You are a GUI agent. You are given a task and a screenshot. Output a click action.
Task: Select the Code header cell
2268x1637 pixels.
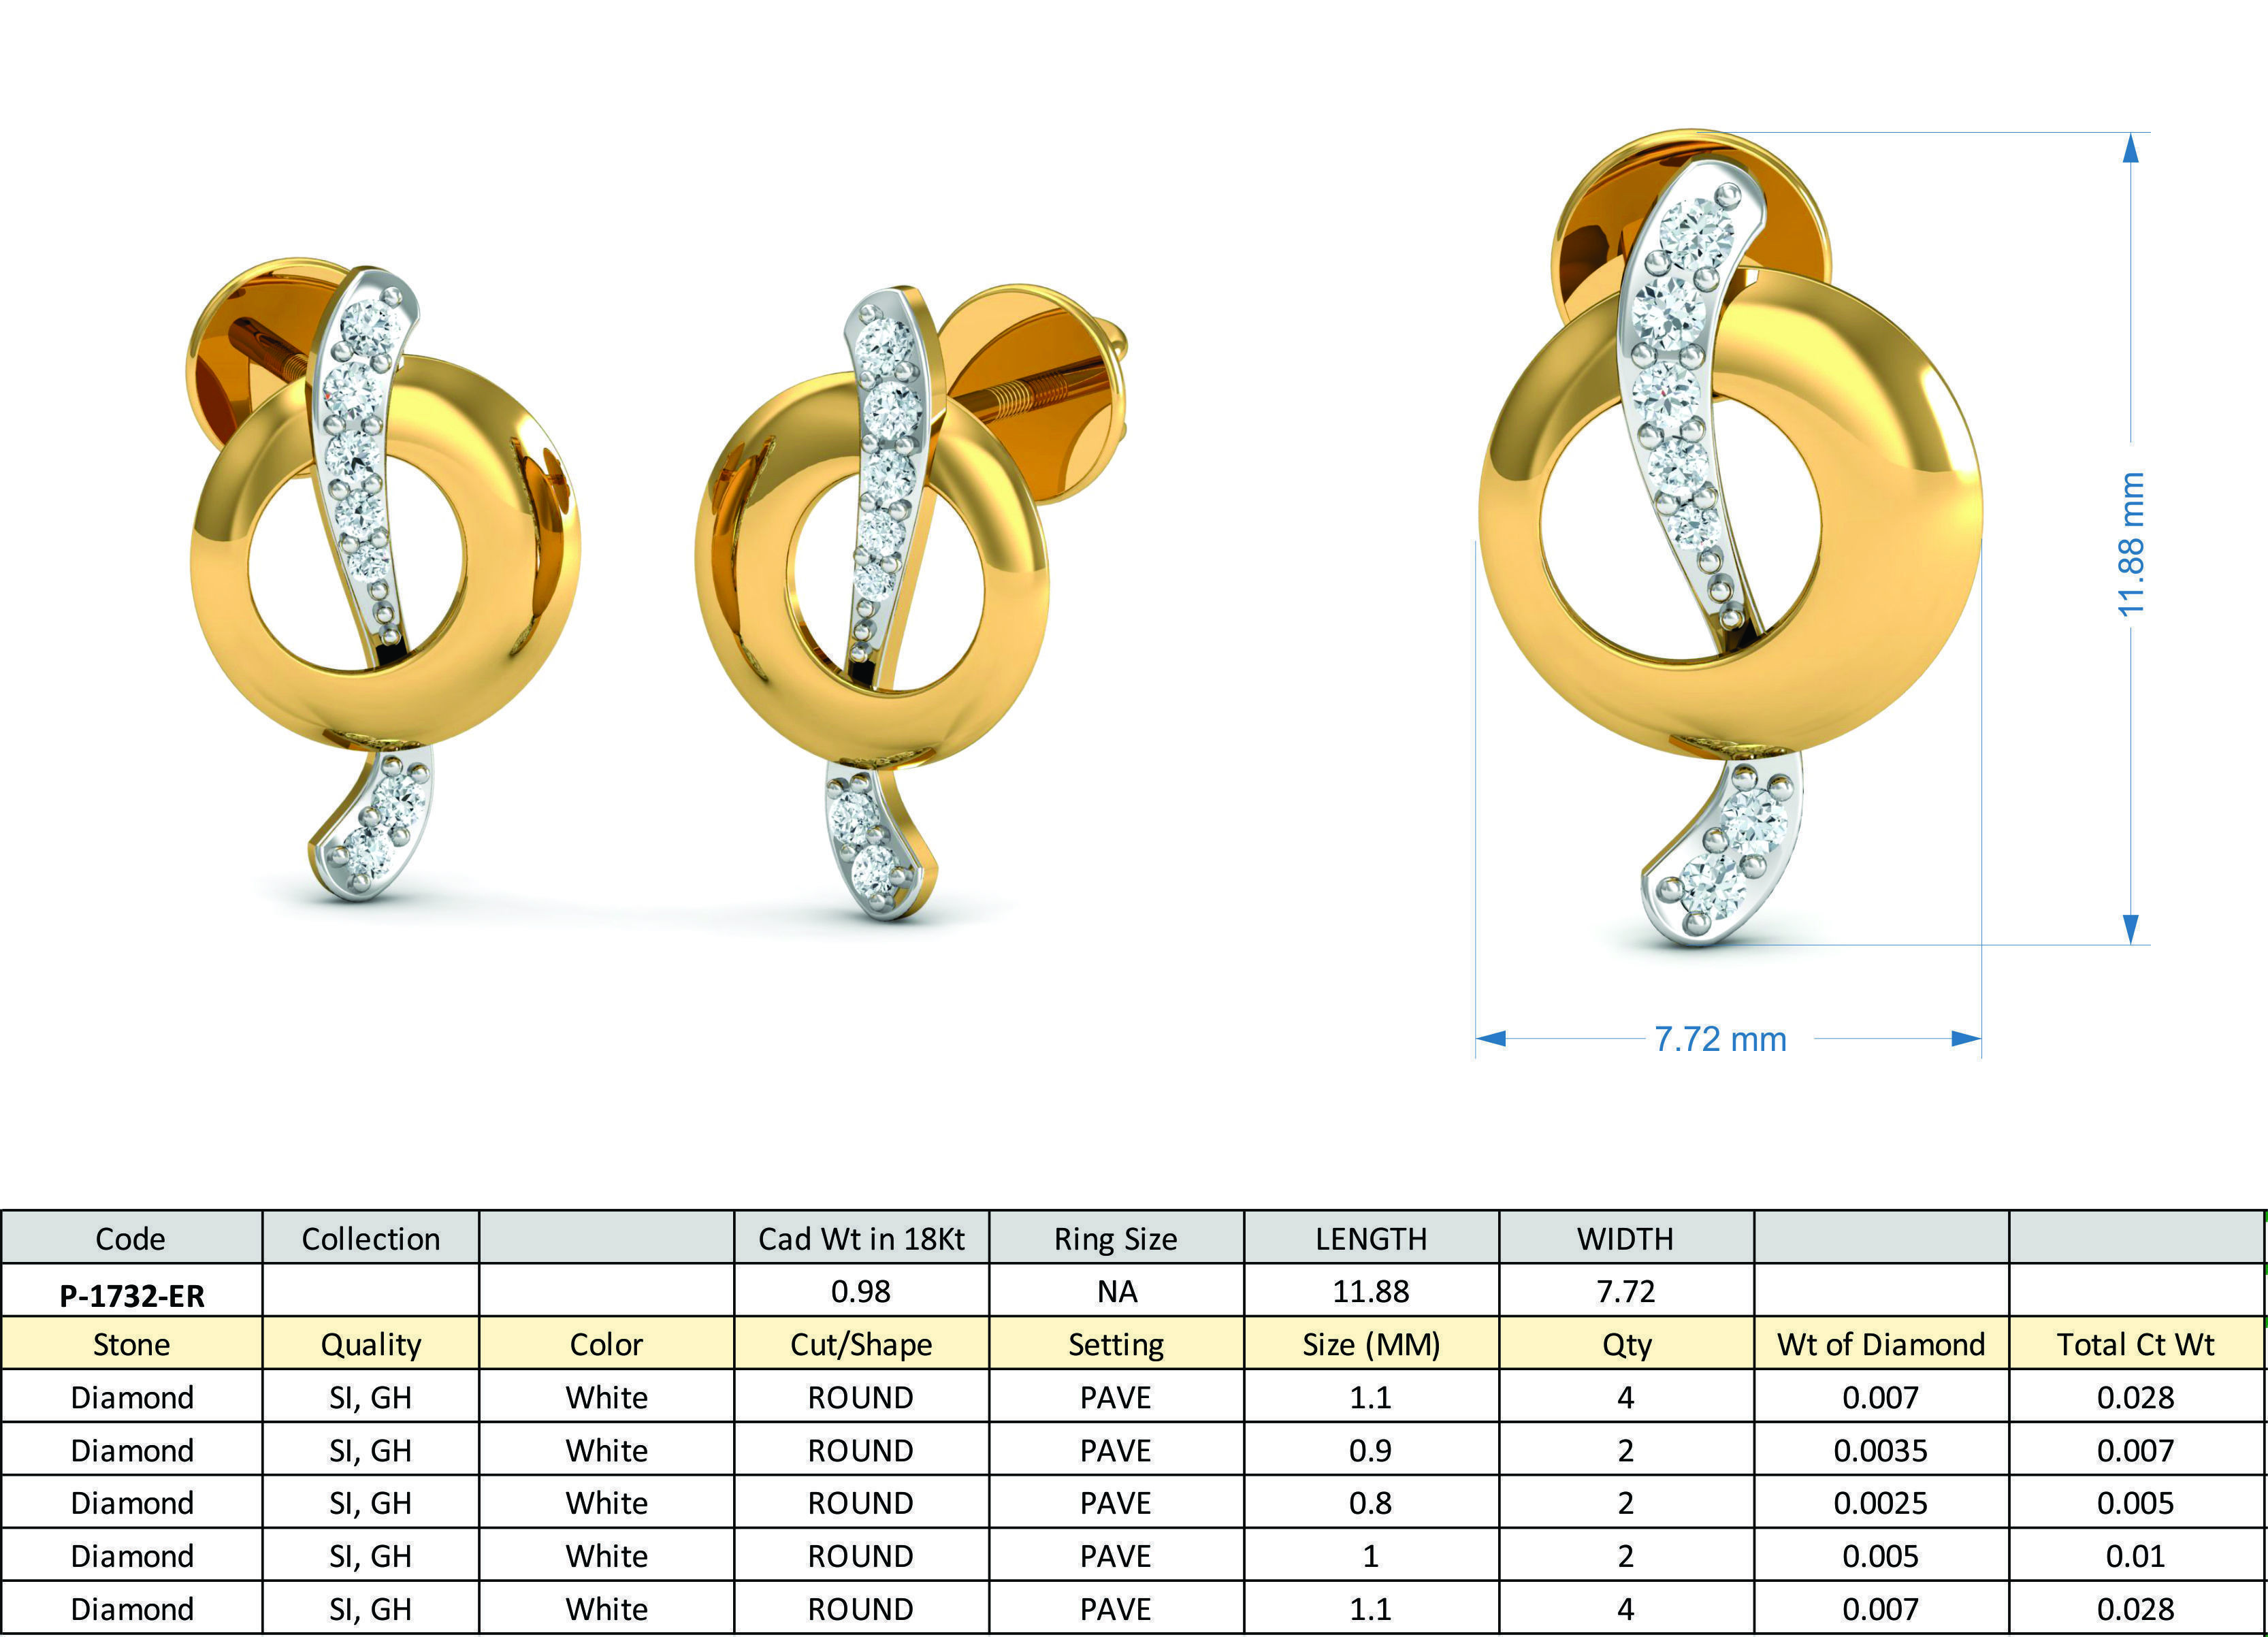(x=132, y=1239)
